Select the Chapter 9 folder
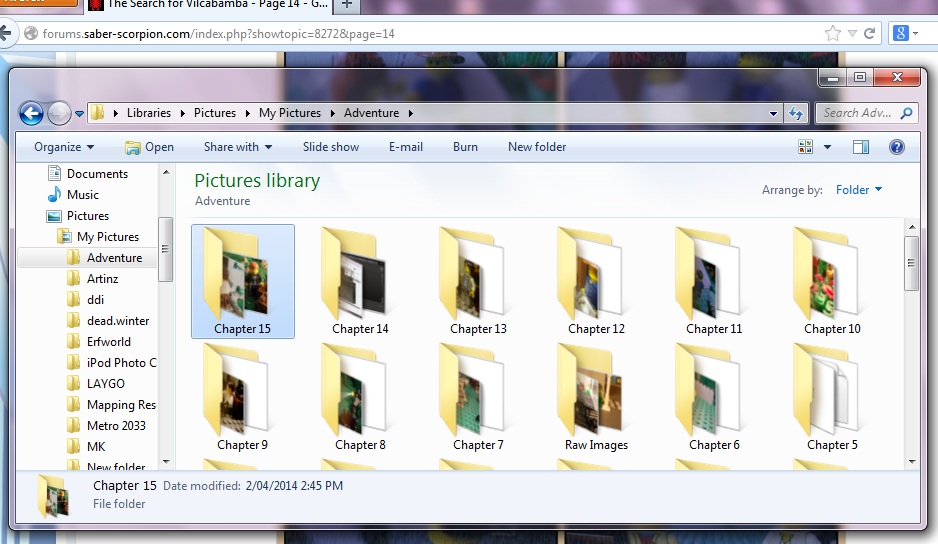 (x=242, y=397)
